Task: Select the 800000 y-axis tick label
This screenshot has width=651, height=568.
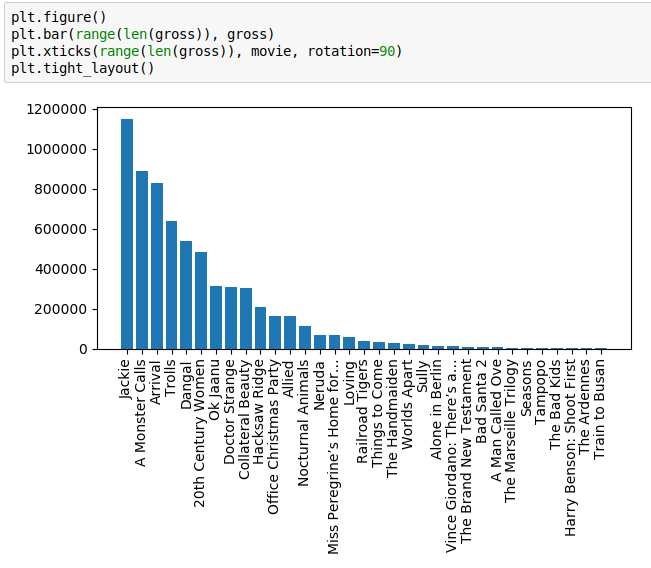Action: coord(61,189)
